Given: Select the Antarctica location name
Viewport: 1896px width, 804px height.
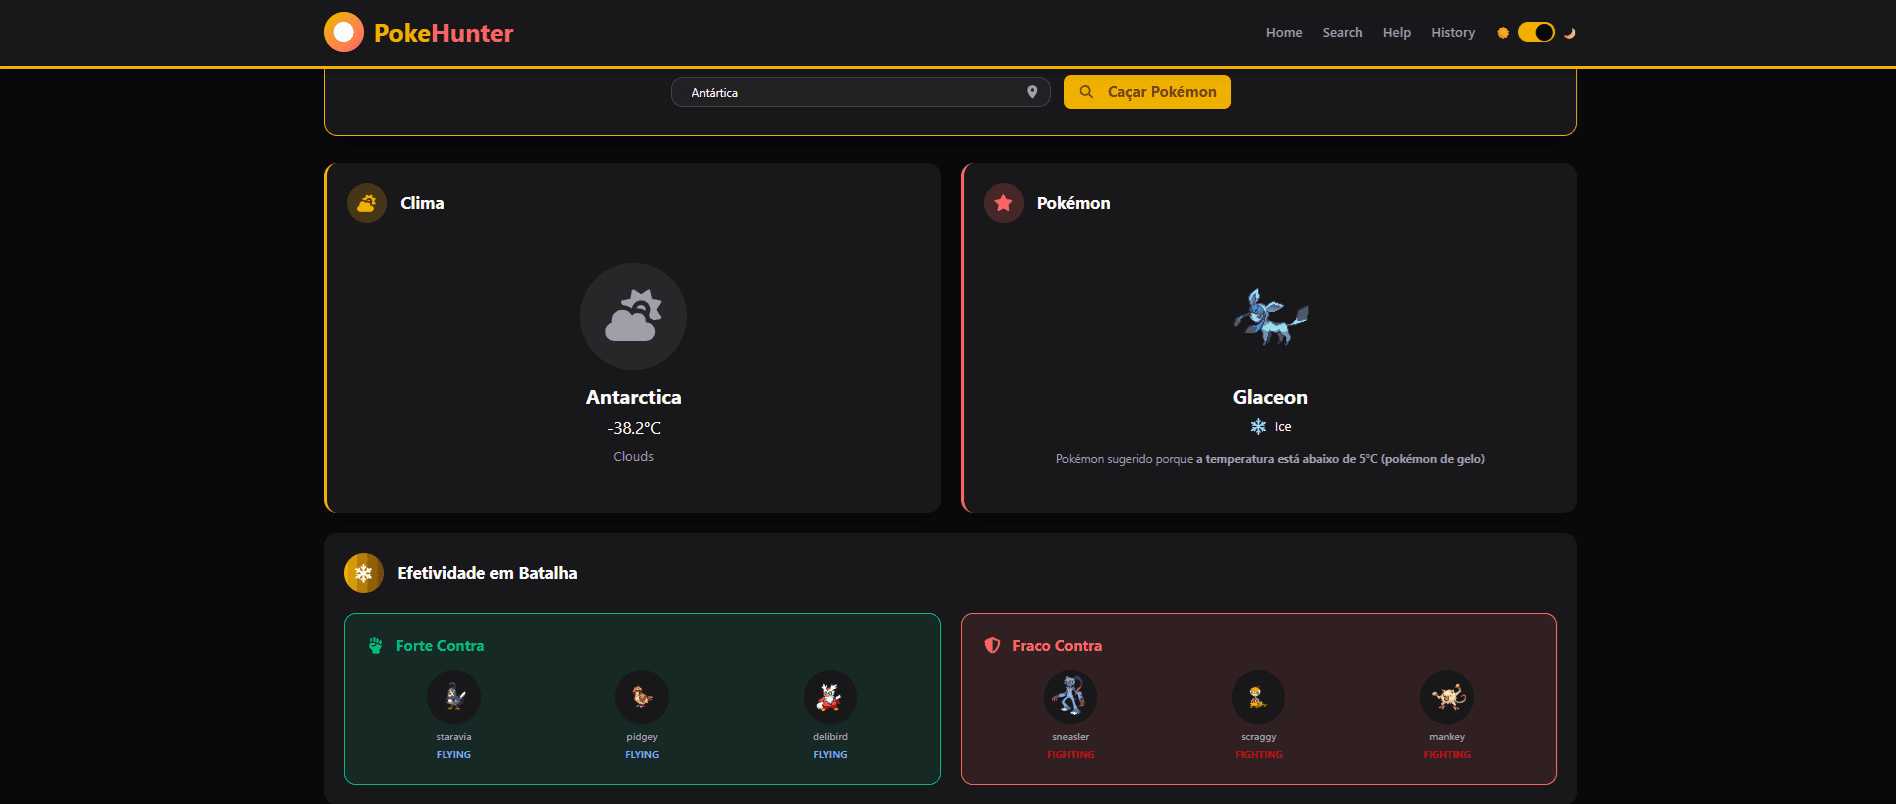Looking at the screenshot, I should point(633,397).
